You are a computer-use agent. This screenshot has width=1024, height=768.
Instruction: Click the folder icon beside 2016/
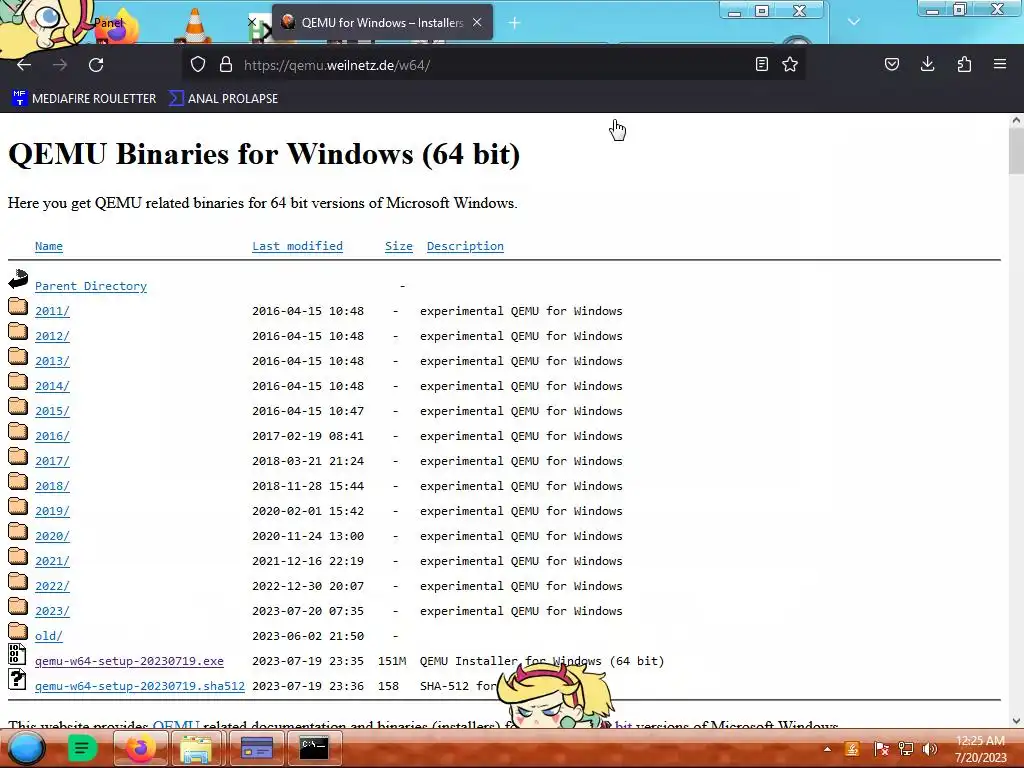(18, 431)
